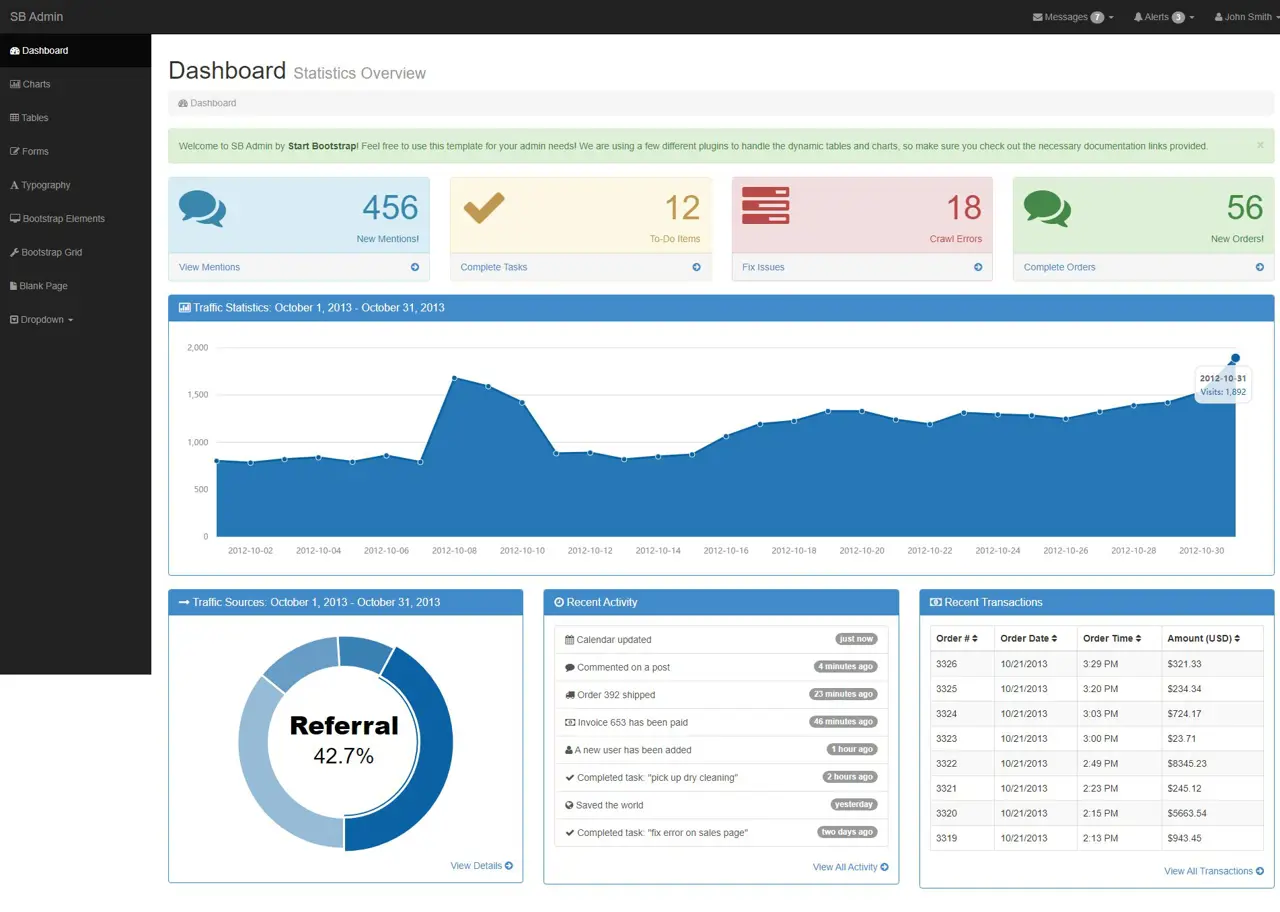Viewport: 1280px width, 912px height.
Task: Click the green comments icon on New Orders card
Action: (1047, 208)
